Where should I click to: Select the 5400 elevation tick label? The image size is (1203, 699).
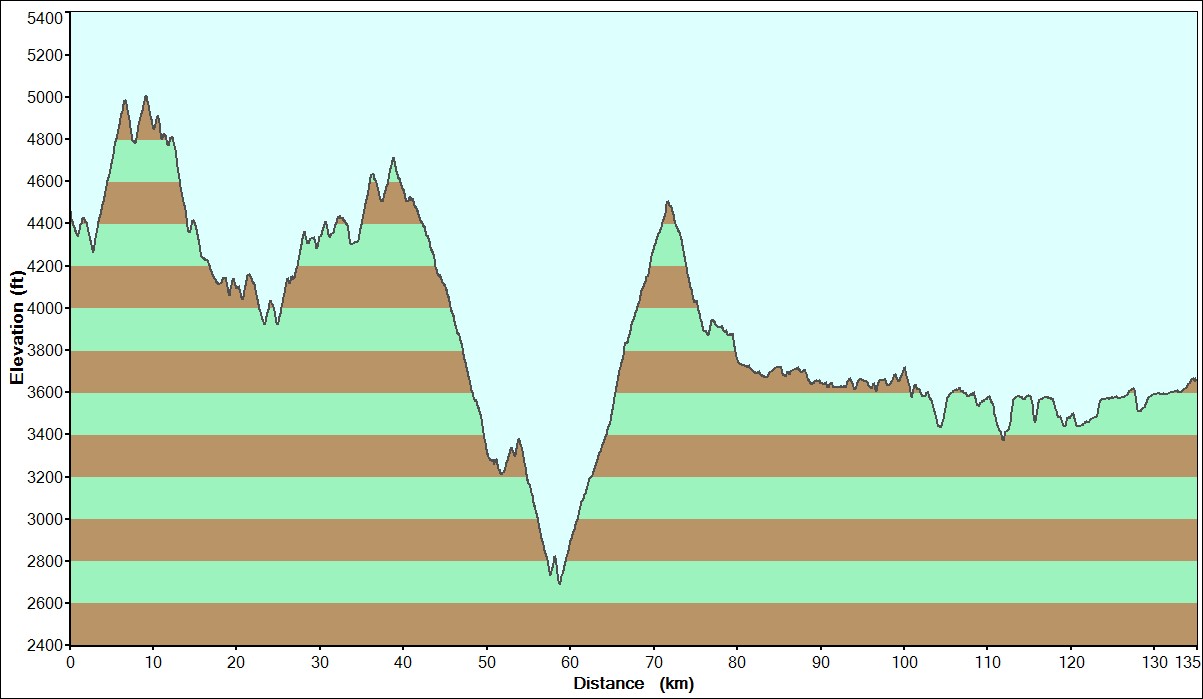coord(44,18)
